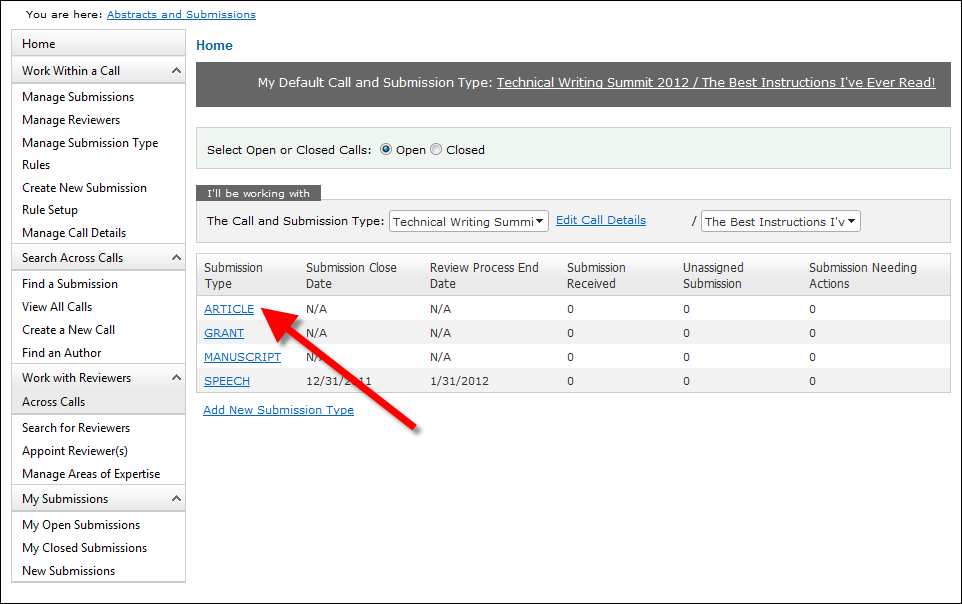Collapse the Search Across Calls section
This screenshot has width=962, height=604.
(x=176, y=258)
